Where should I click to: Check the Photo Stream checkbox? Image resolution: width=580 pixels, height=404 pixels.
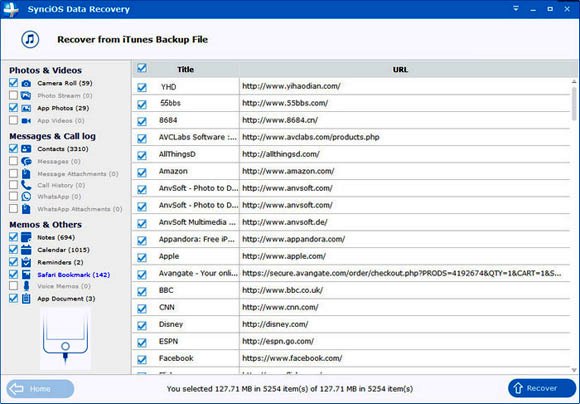tap(13, 95)
